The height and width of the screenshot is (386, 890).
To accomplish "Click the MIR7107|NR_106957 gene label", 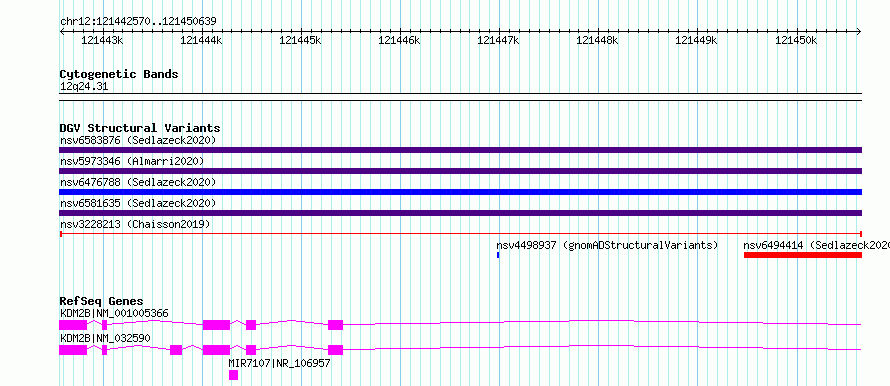I will pyautogui.click(x=279, y=363).
